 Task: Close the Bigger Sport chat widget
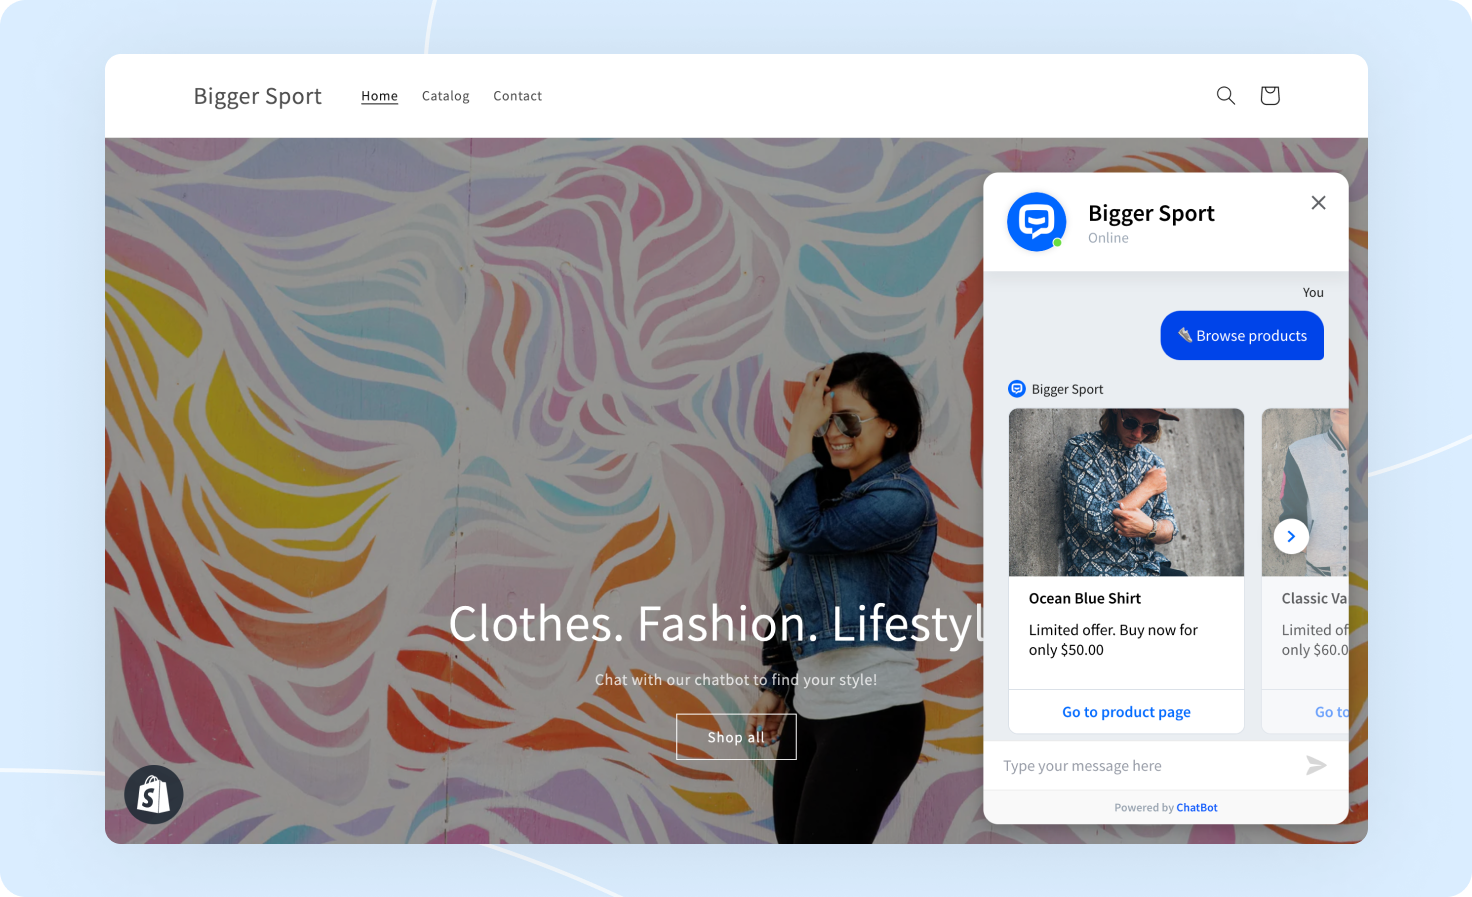tap(1318, 202)
